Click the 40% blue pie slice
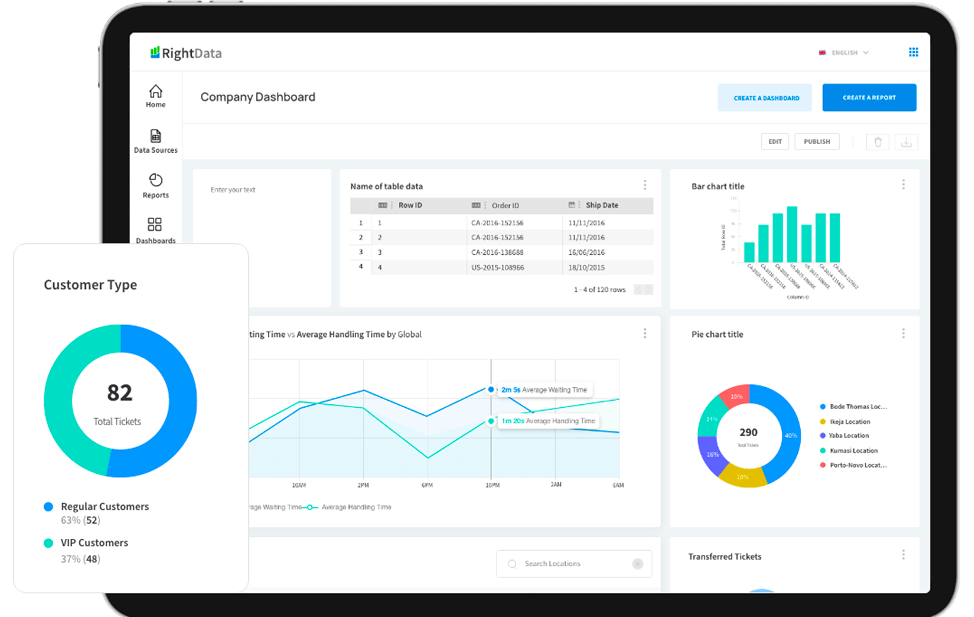974x617 pixels. (x=789, y=434)
